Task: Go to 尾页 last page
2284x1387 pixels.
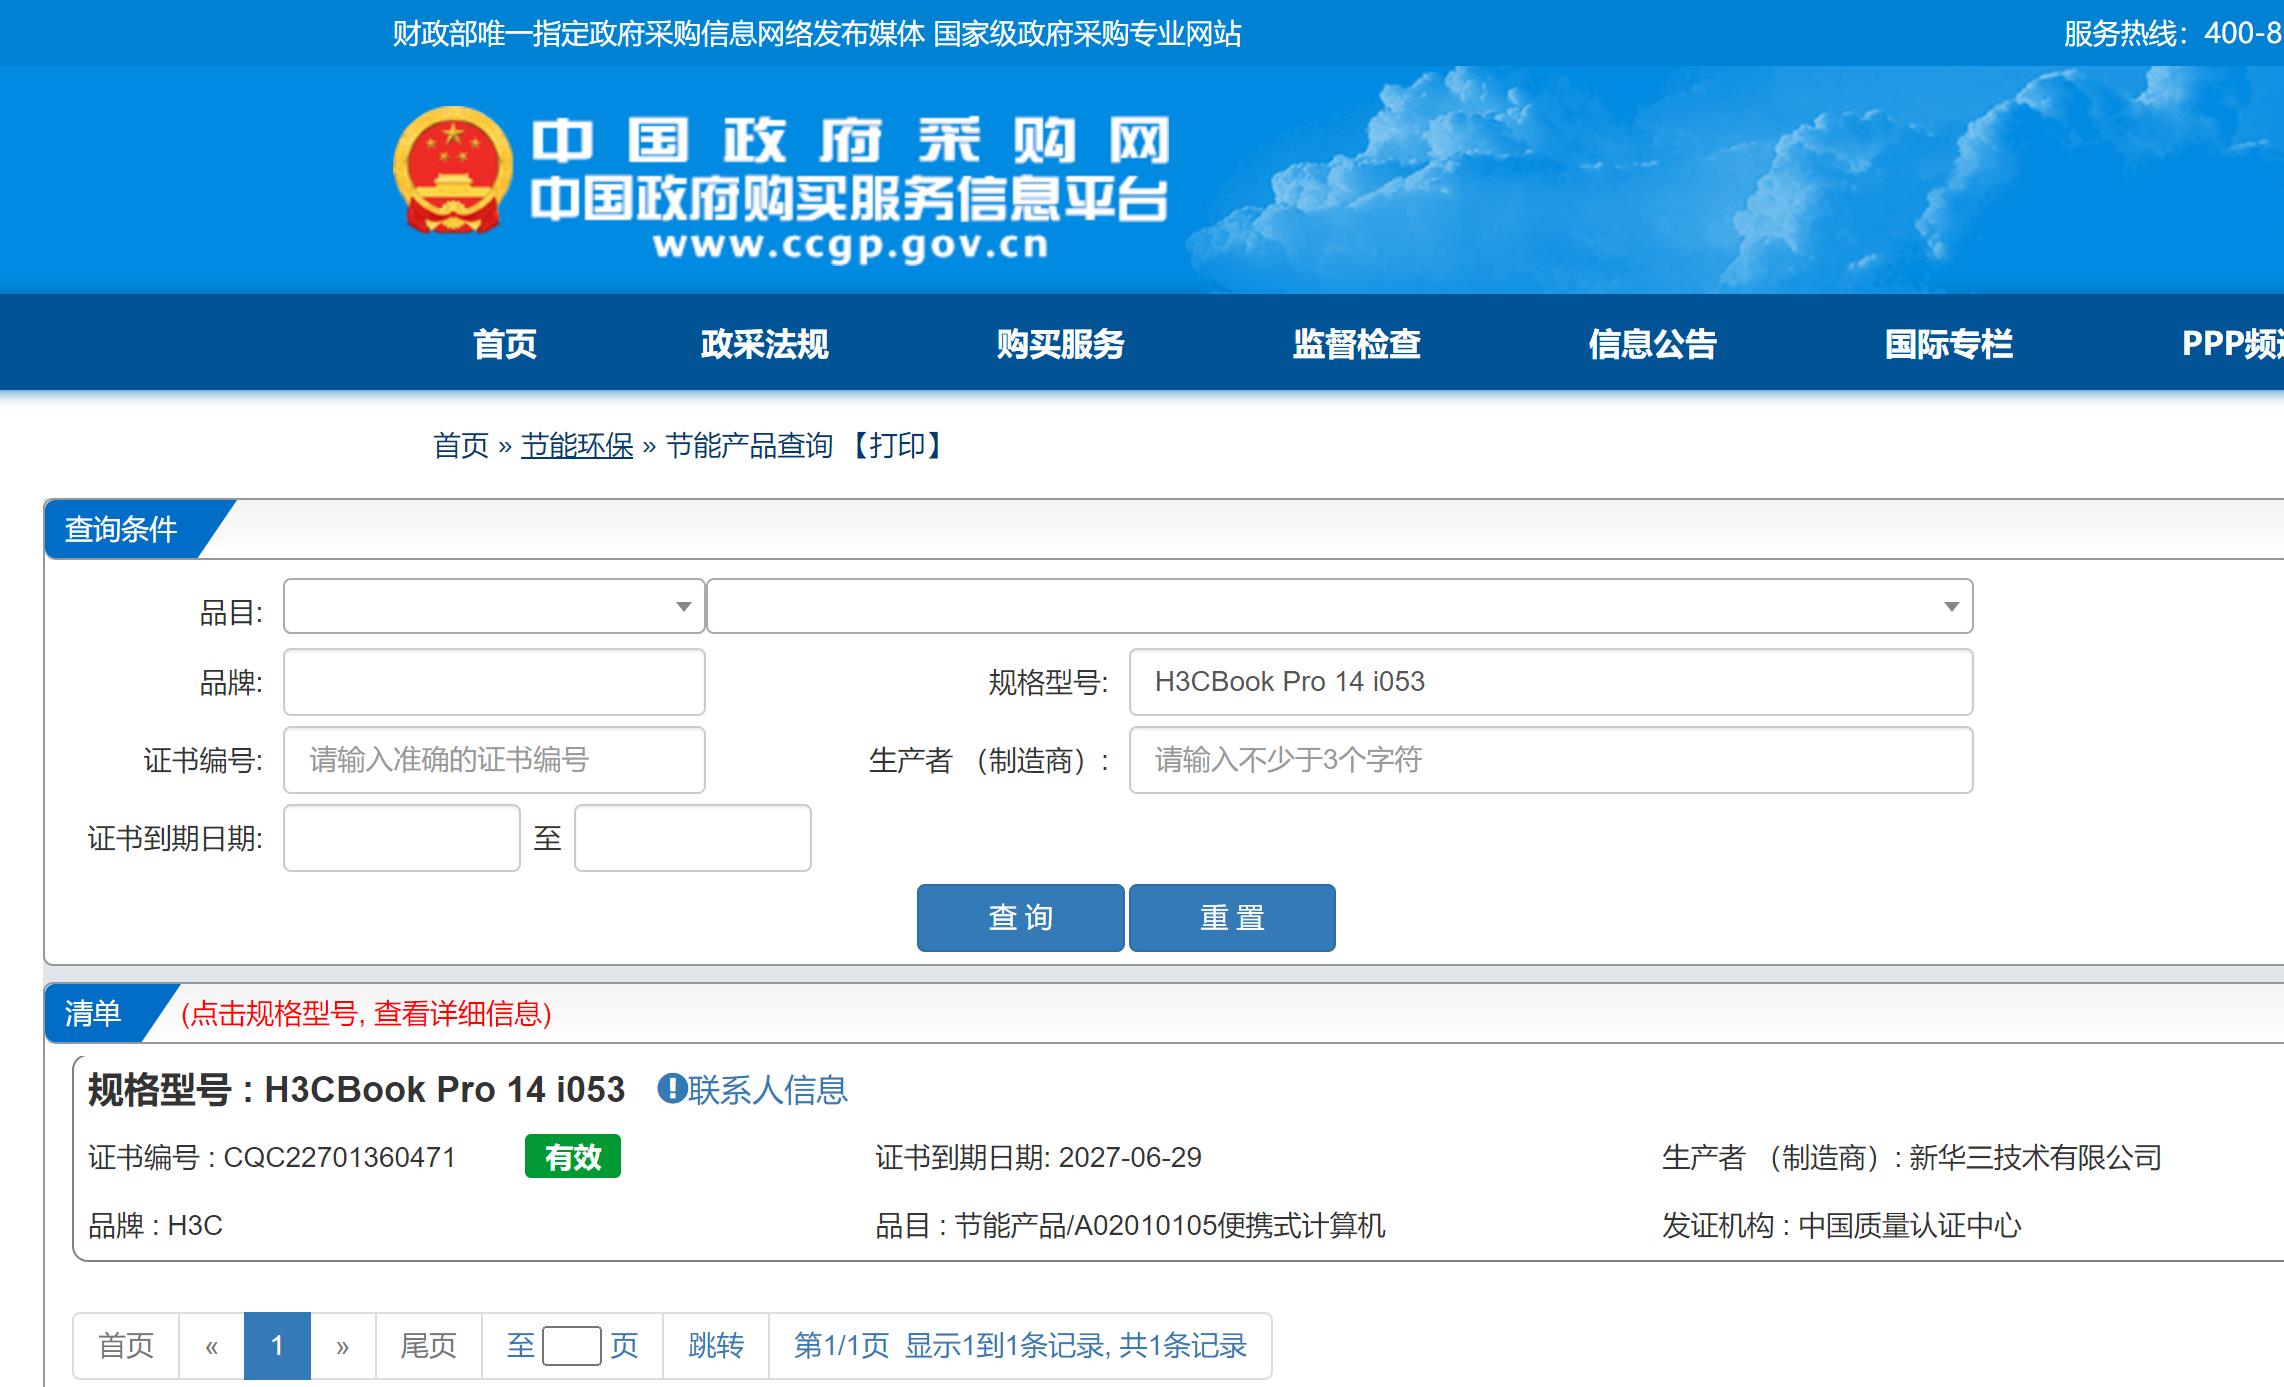Action: [x=428, y=1346]
